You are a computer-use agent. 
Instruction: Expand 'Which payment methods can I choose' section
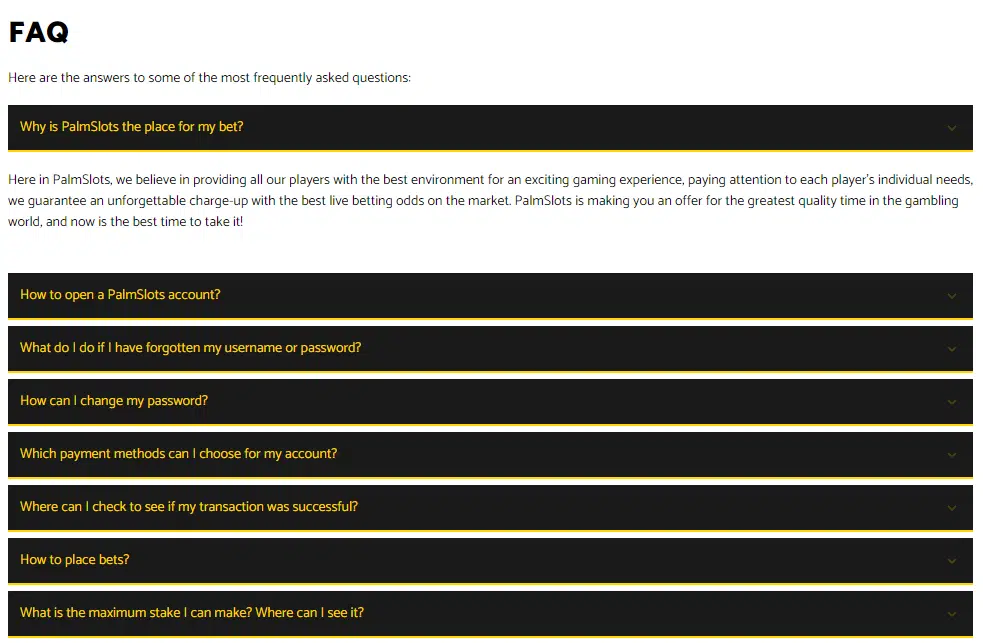pyautogui.click(x=490, y=454)
